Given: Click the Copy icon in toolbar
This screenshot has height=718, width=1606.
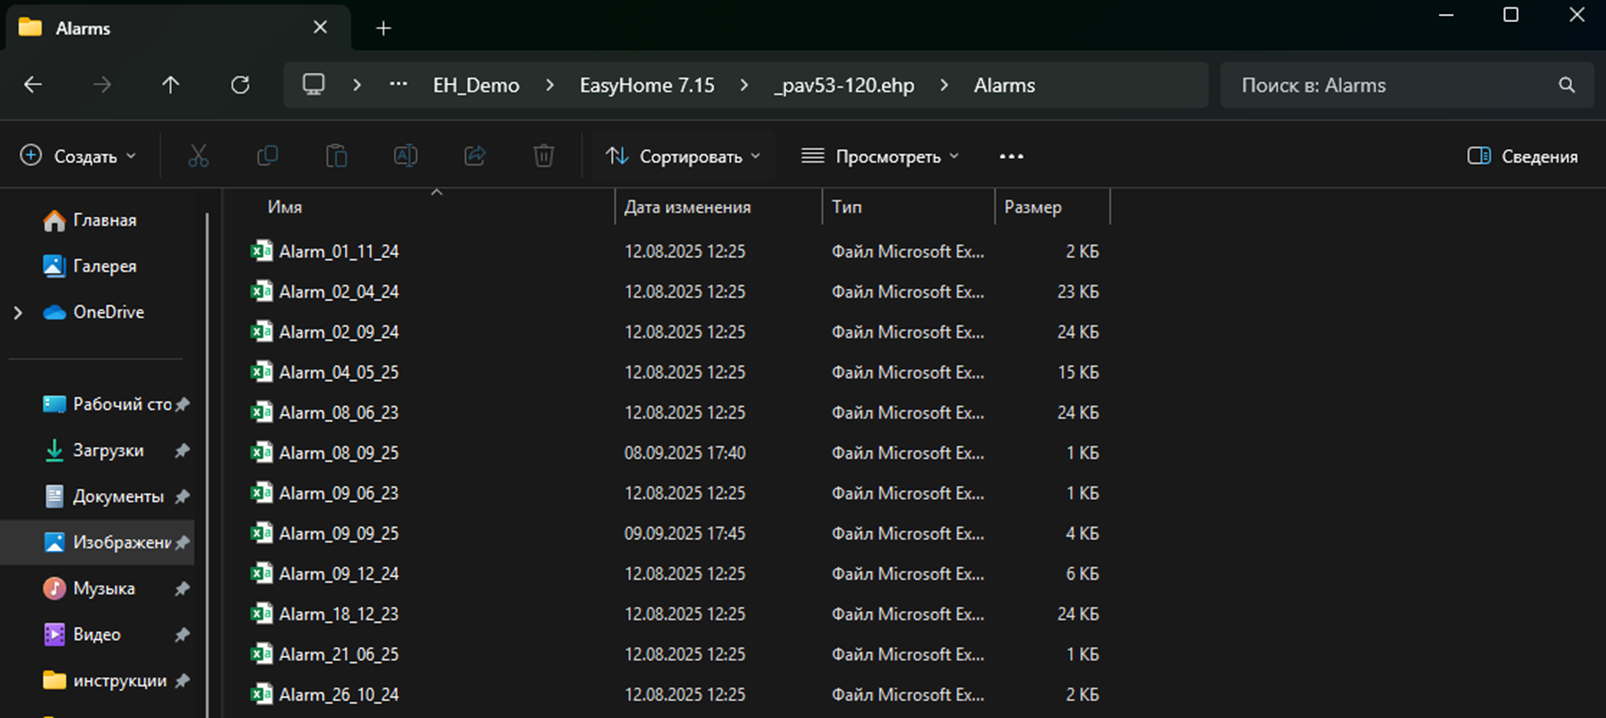Looking at the screenshot, I should (267, 156).
